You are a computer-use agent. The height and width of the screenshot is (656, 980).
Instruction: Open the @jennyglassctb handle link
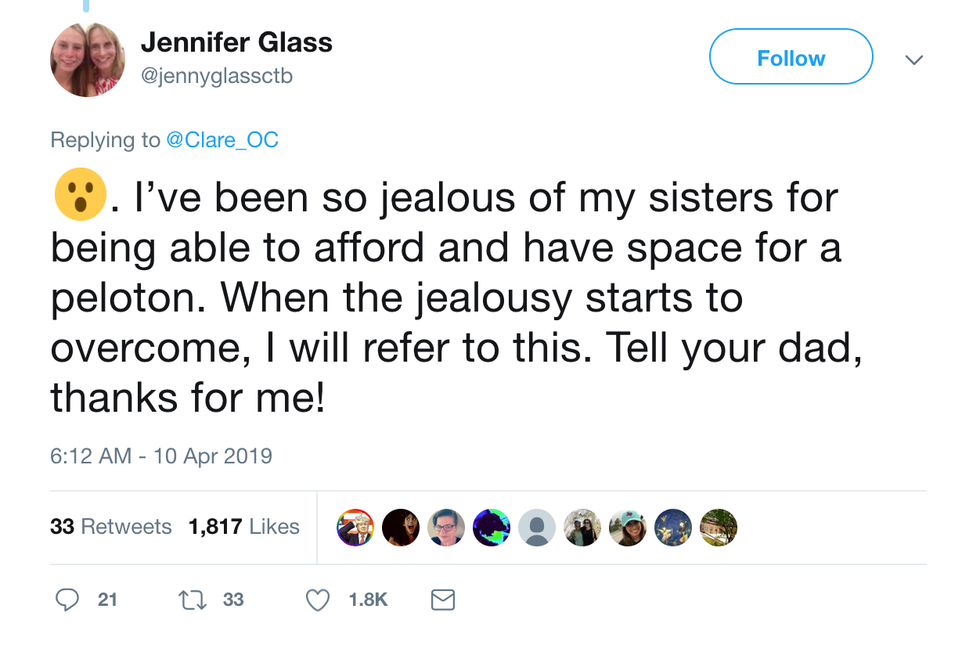(x=216, y=76)
